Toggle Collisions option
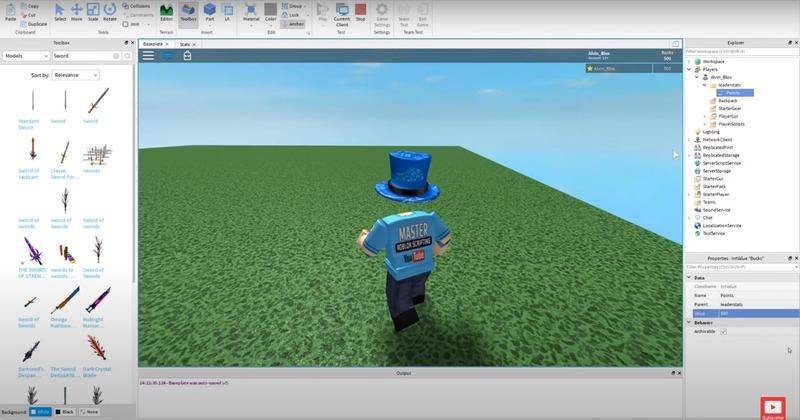Screen dimensions: 800x420 tap(136, 6)
